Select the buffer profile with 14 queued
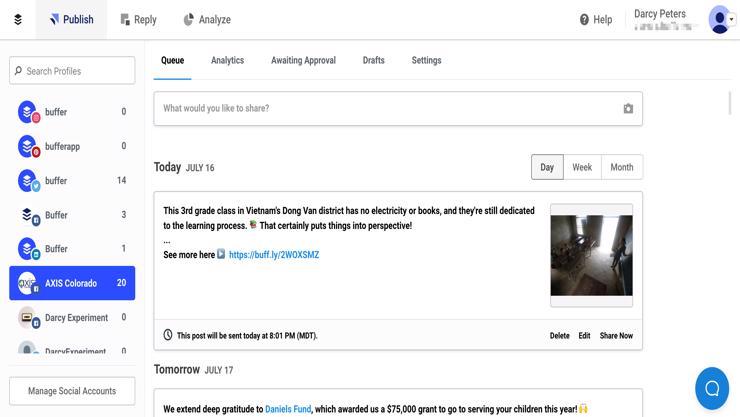The height and width of the screenshot is (417, 740). coord(72,181)
